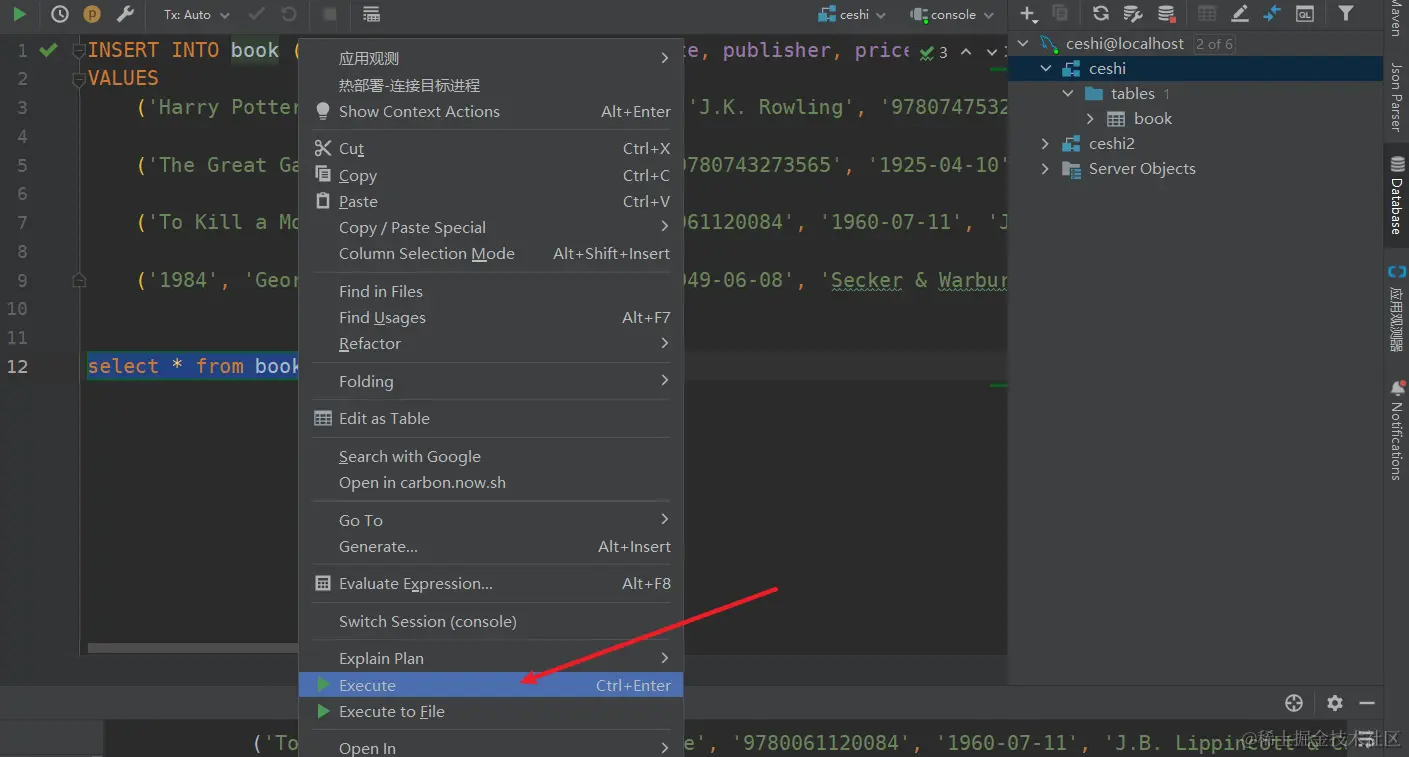The width and height of the screenshot is (1409, 757).
Task: Expand the book table node
Action: [x=1091, y=119]
